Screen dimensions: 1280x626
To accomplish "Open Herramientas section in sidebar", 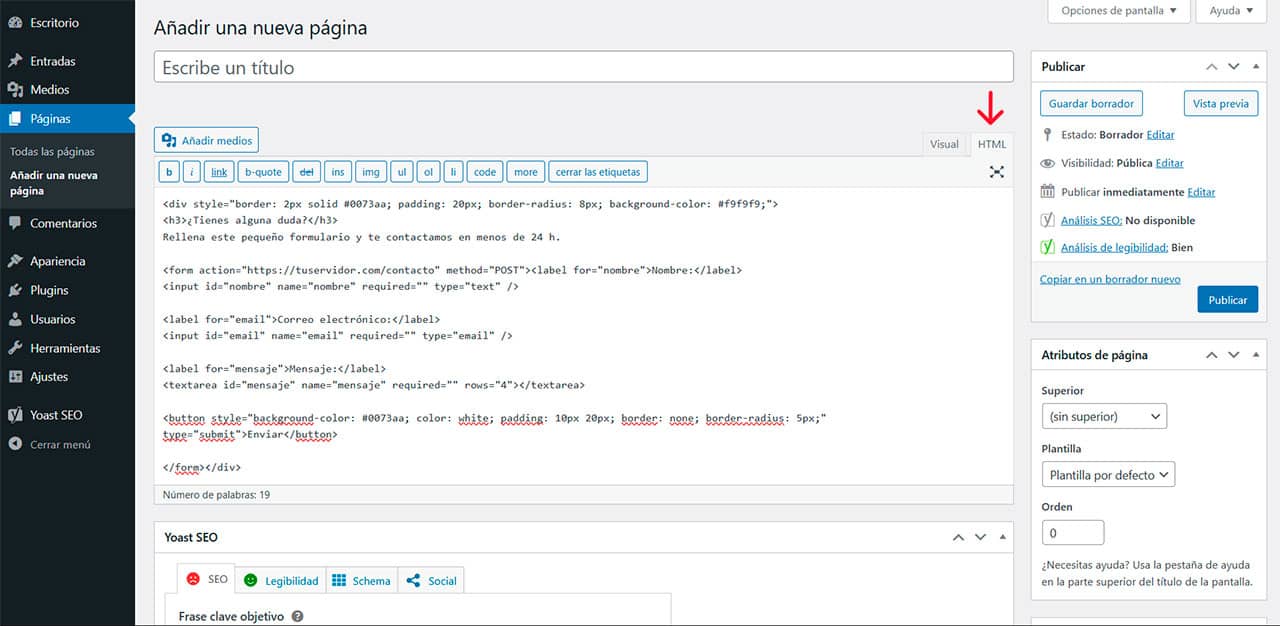I will [x=67, y=348].
